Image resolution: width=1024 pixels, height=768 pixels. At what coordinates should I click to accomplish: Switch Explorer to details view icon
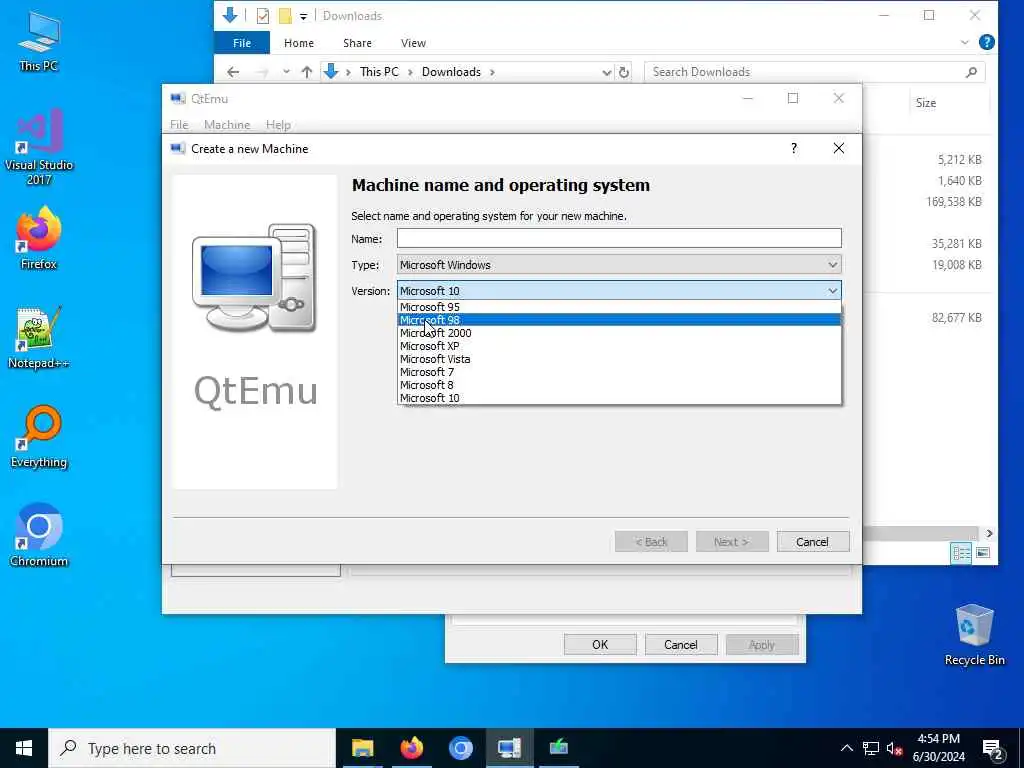pyautogui.click(x=962, y=553)
